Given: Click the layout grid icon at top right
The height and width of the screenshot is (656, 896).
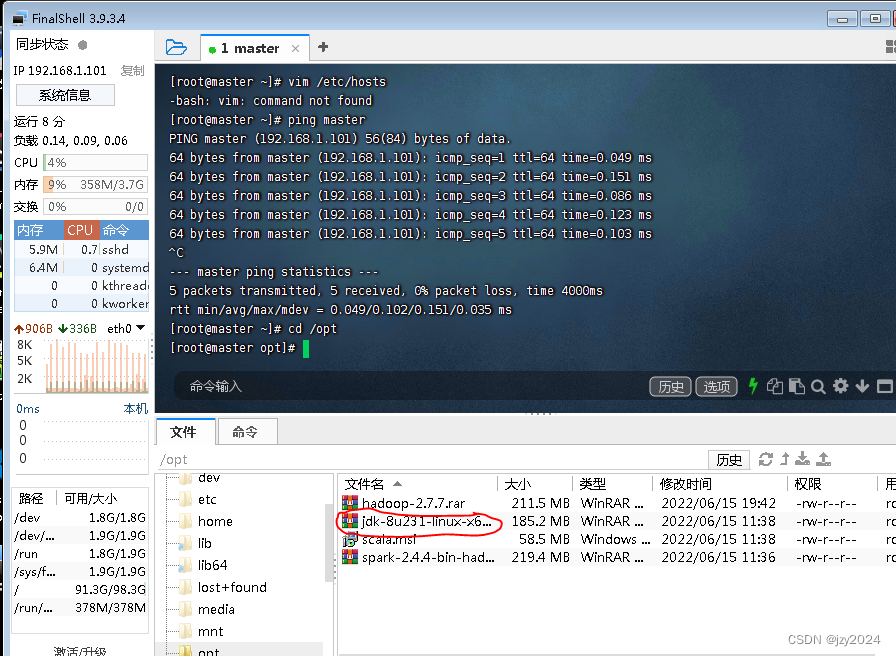Looking at the screenshot, I should pos(890,46).
